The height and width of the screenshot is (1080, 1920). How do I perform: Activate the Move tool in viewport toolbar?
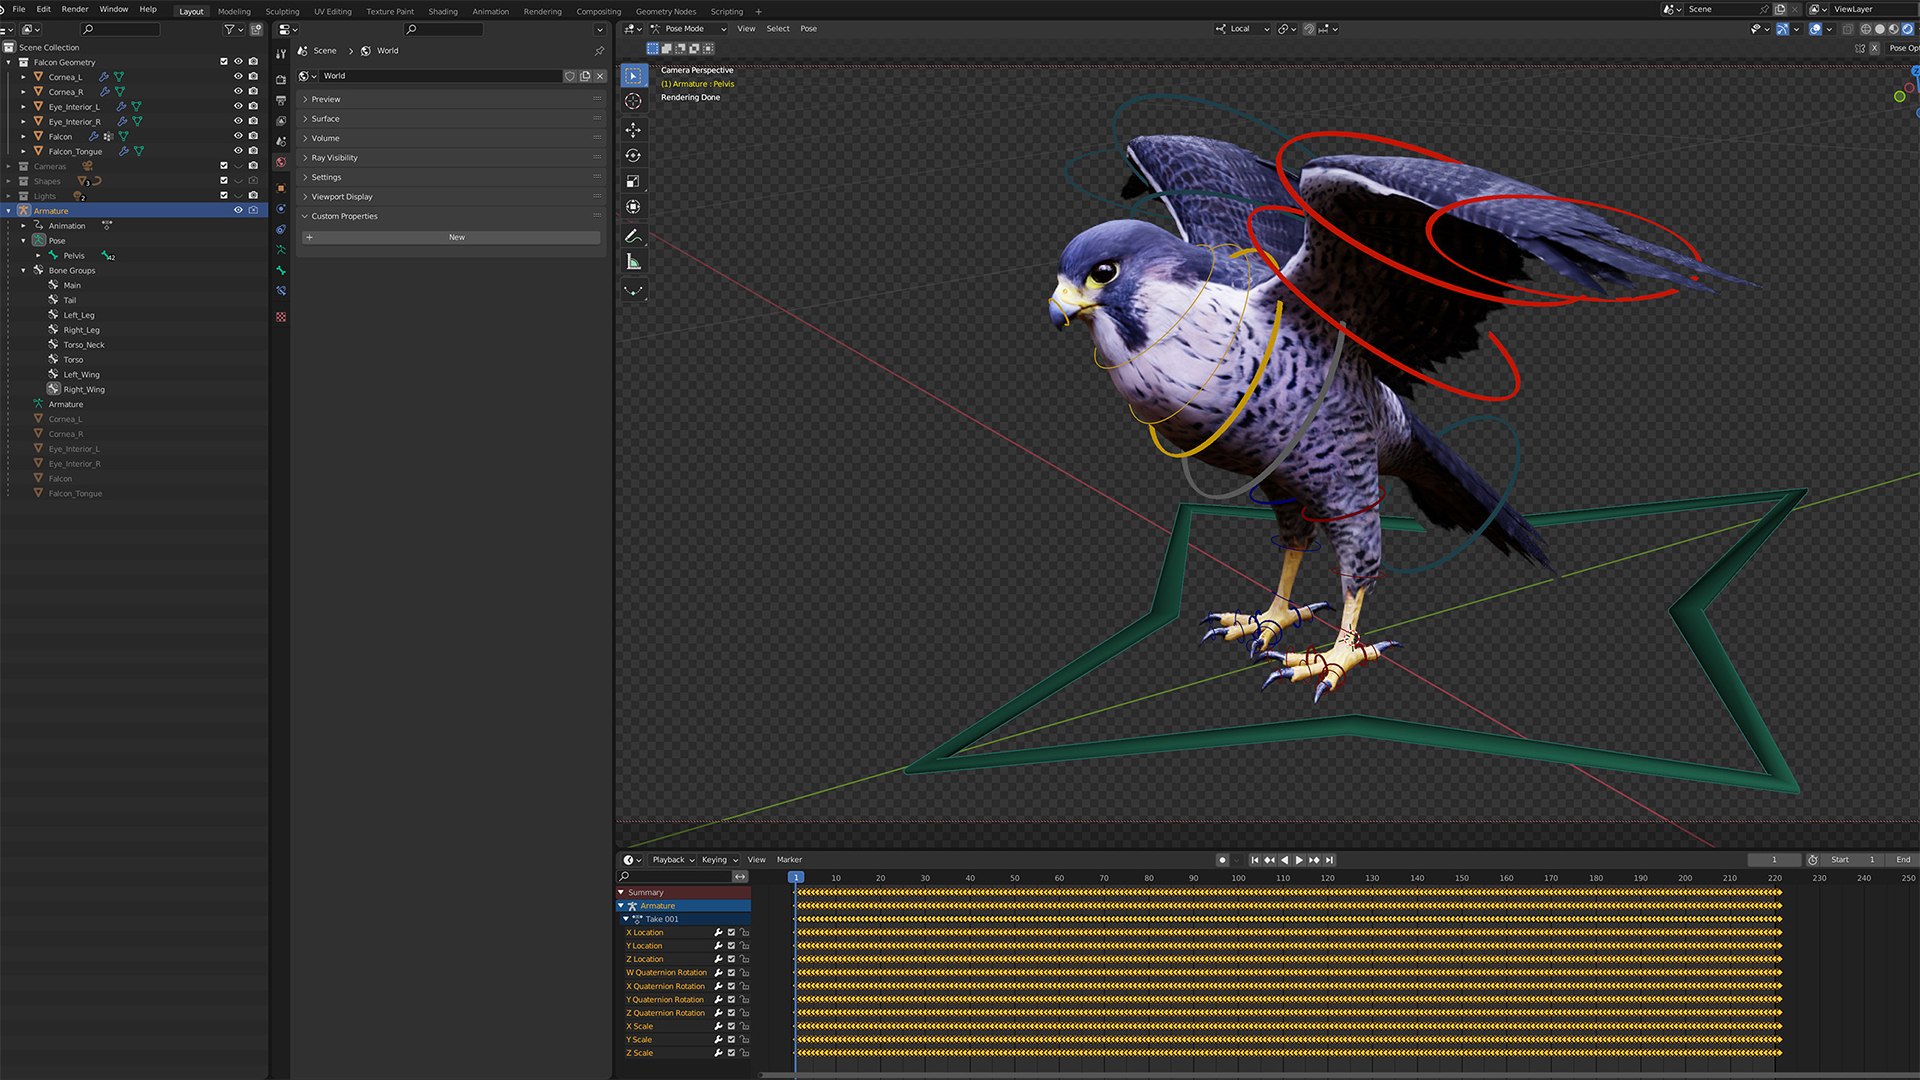coord(633,130)
